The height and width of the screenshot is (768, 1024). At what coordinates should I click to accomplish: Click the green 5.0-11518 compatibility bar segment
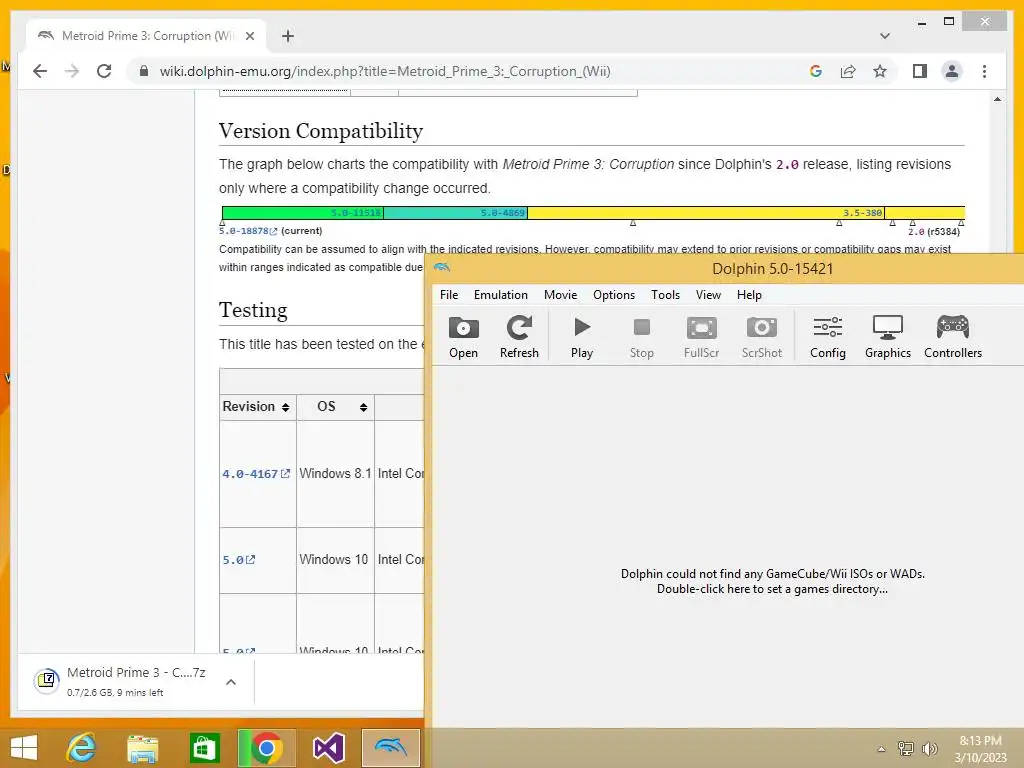(302, 213)
